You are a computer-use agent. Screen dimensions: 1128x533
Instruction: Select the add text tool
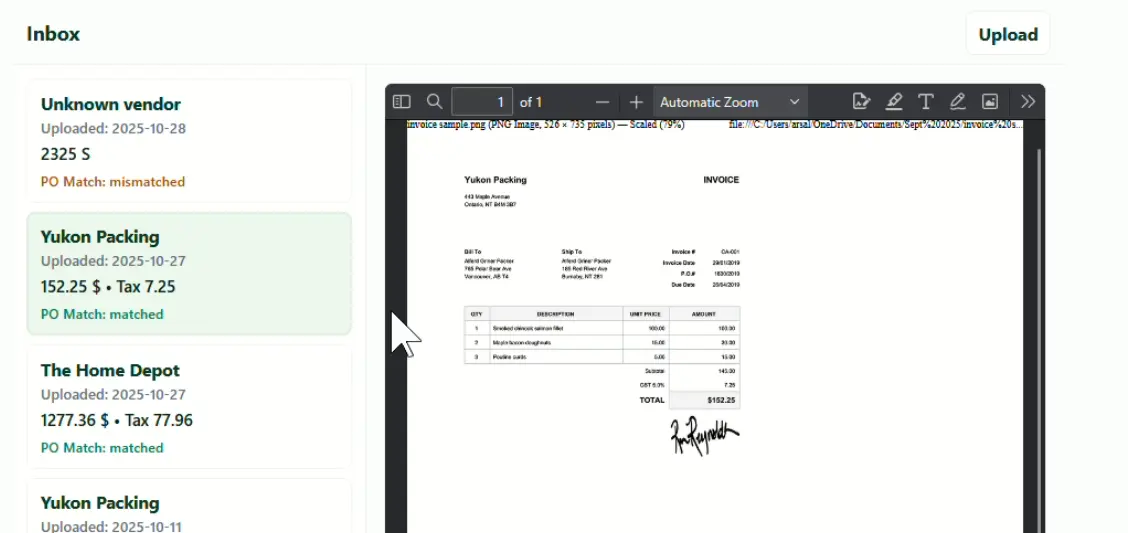925,101
